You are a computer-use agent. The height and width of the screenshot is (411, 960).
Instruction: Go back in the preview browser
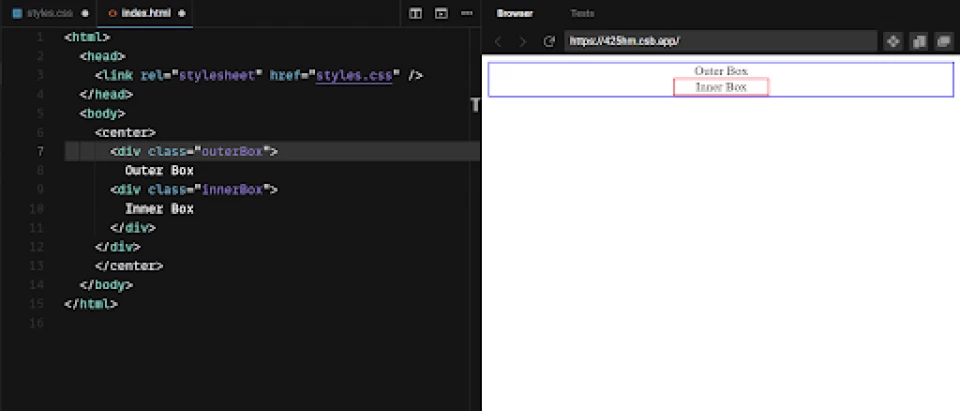pyautogui.click(x=498, y=41)
